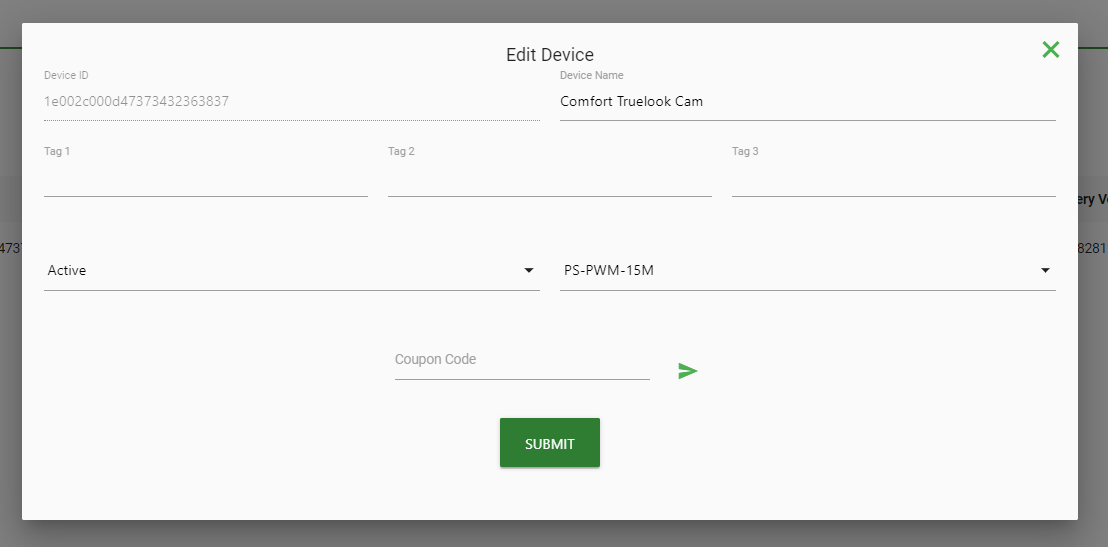The width and height of the screenshot is (1108, 547).
Task: Open the PS-PWM-15M model selector
Action: (808, 271)
